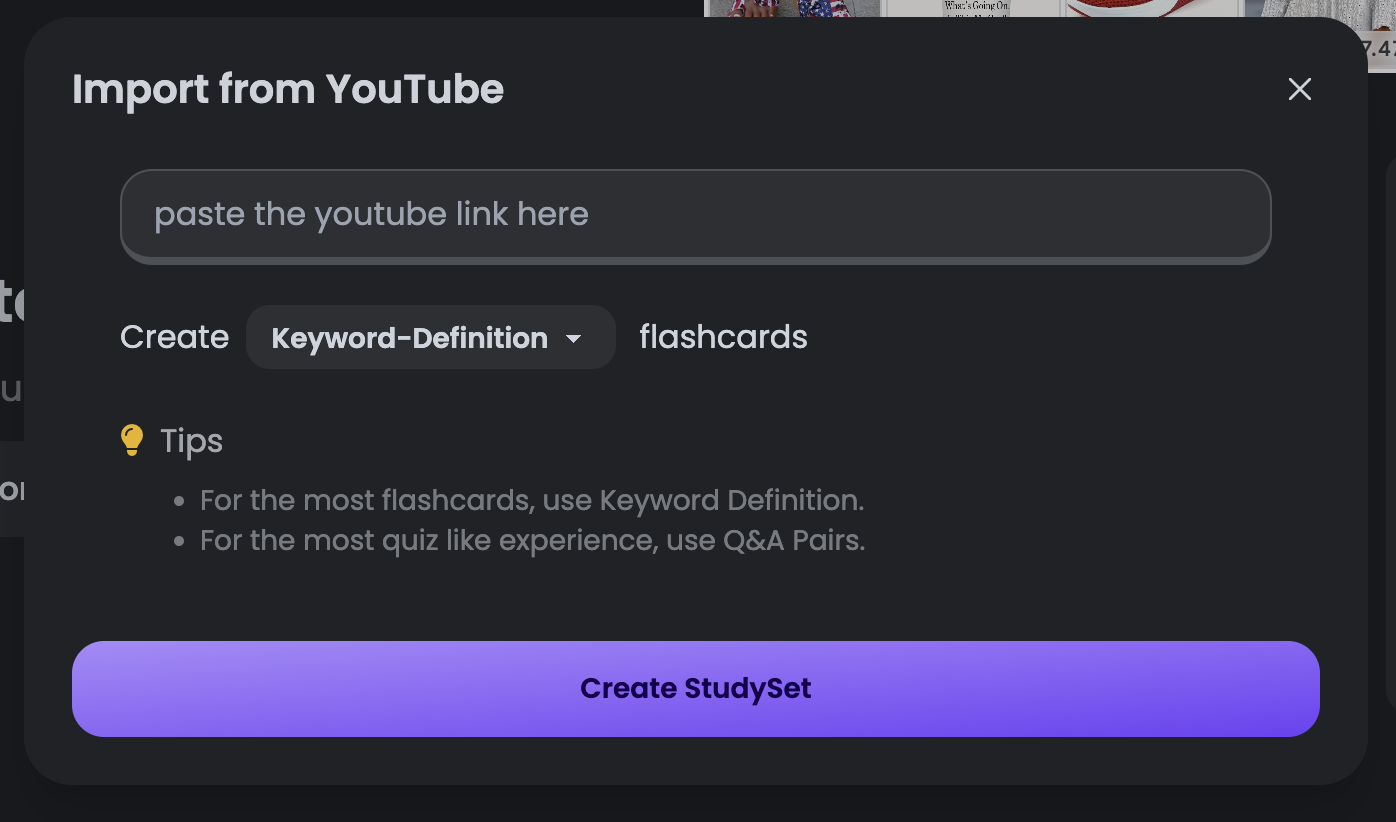This screenshot has height=822, width=1396.
Task: Click the lightbulb Tips icon
Action: pos(132,438)
